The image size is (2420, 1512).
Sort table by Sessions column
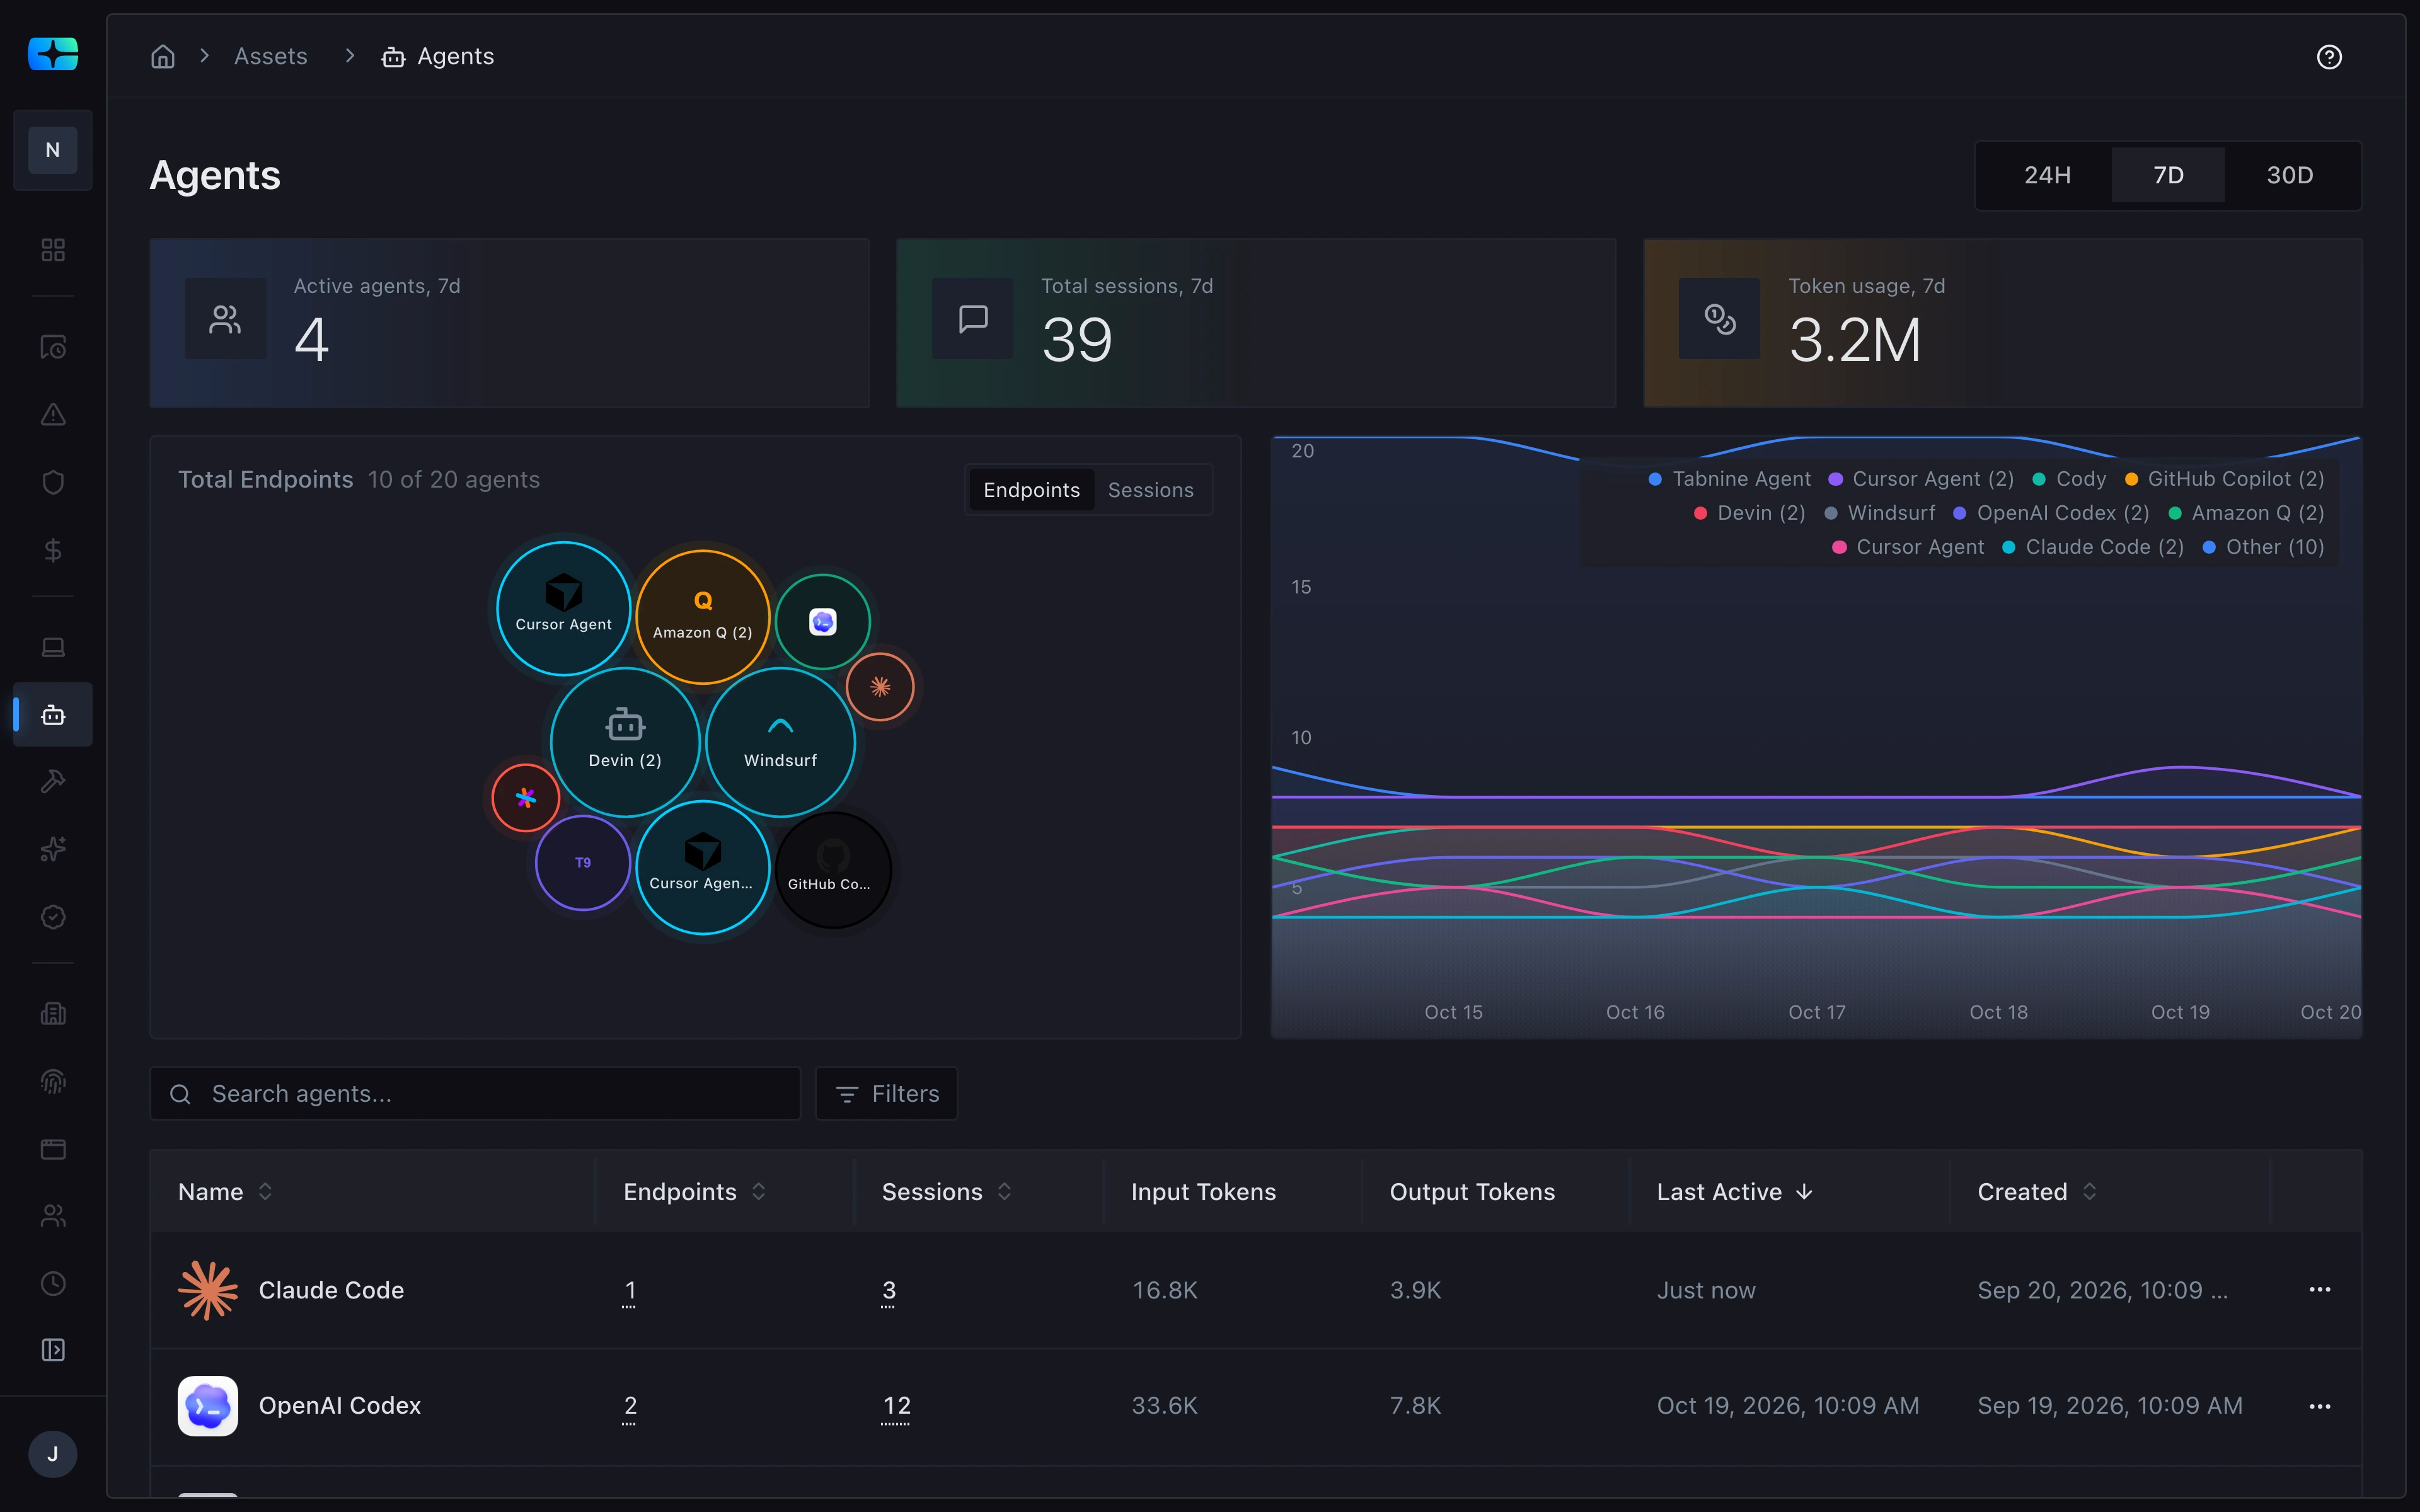(946, 1192)
